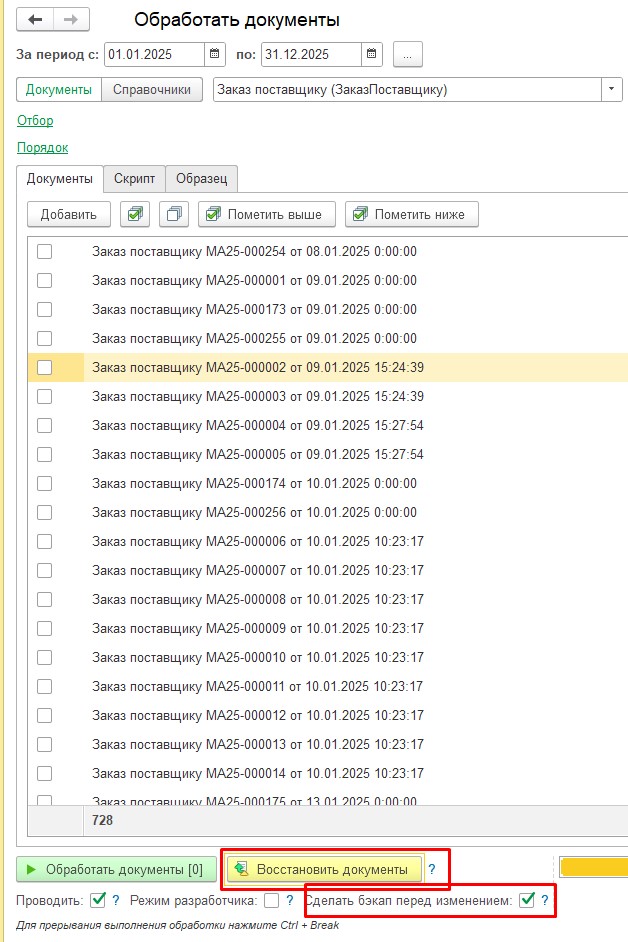Select row Заказ поставщику МА25-000008

pos(328,600)
